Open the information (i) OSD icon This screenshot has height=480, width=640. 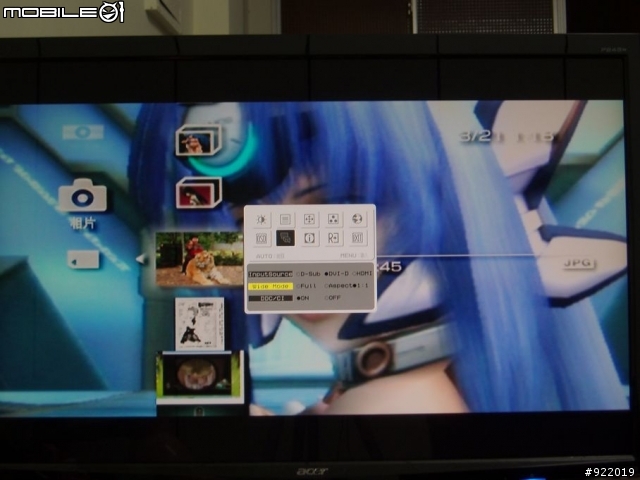(309, 238)
